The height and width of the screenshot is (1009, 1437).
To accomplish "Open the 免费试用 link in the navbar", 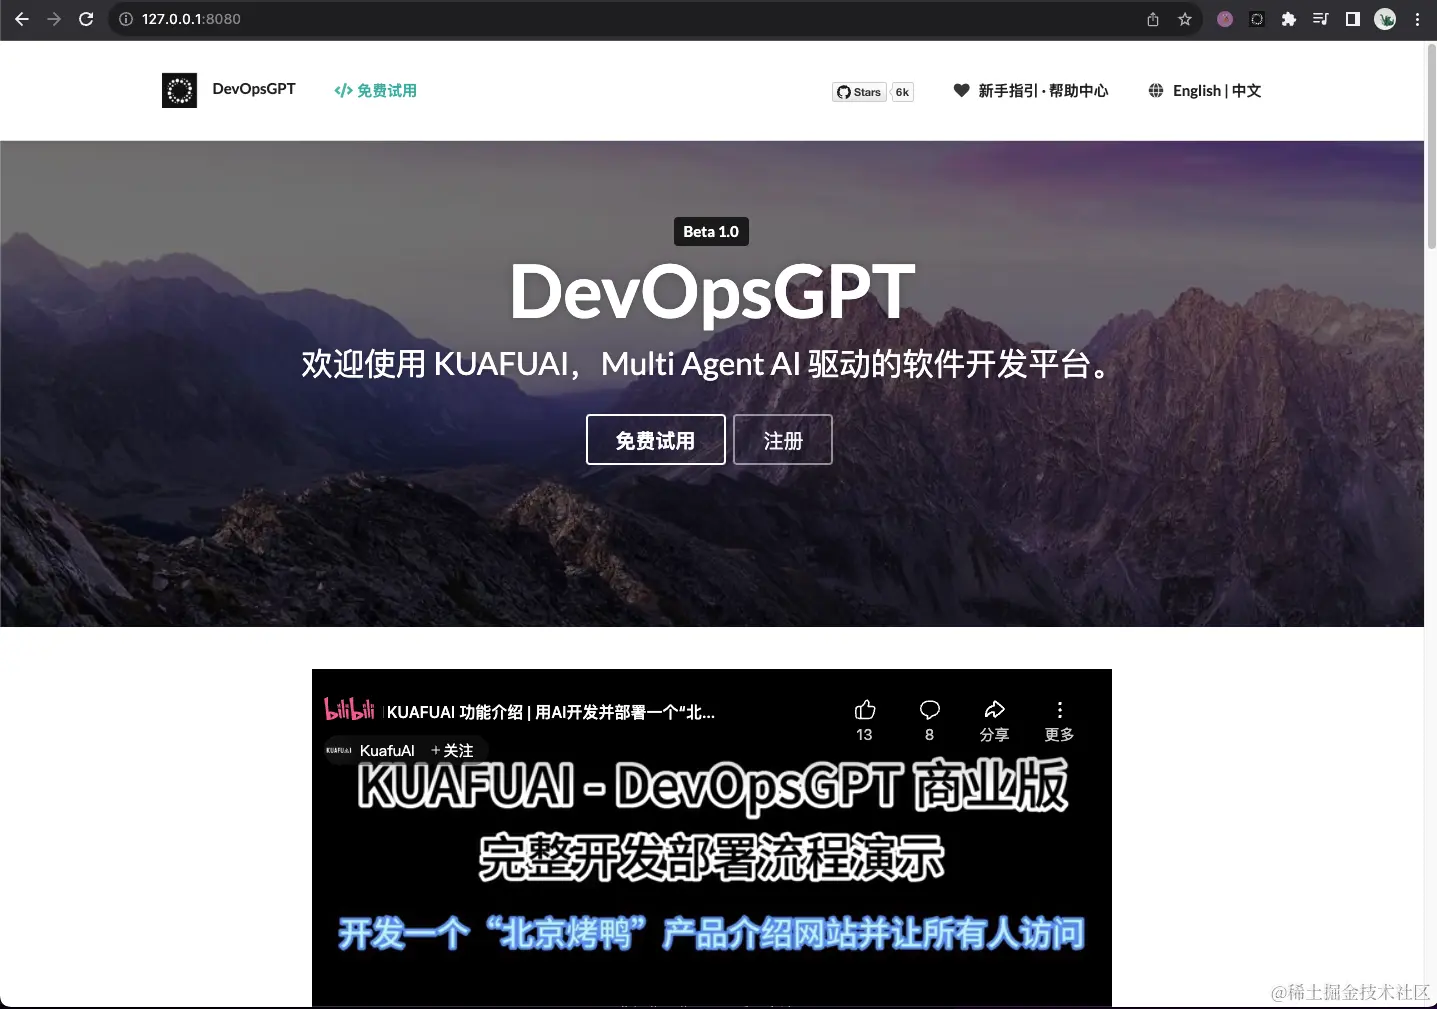I will (376, 91).
